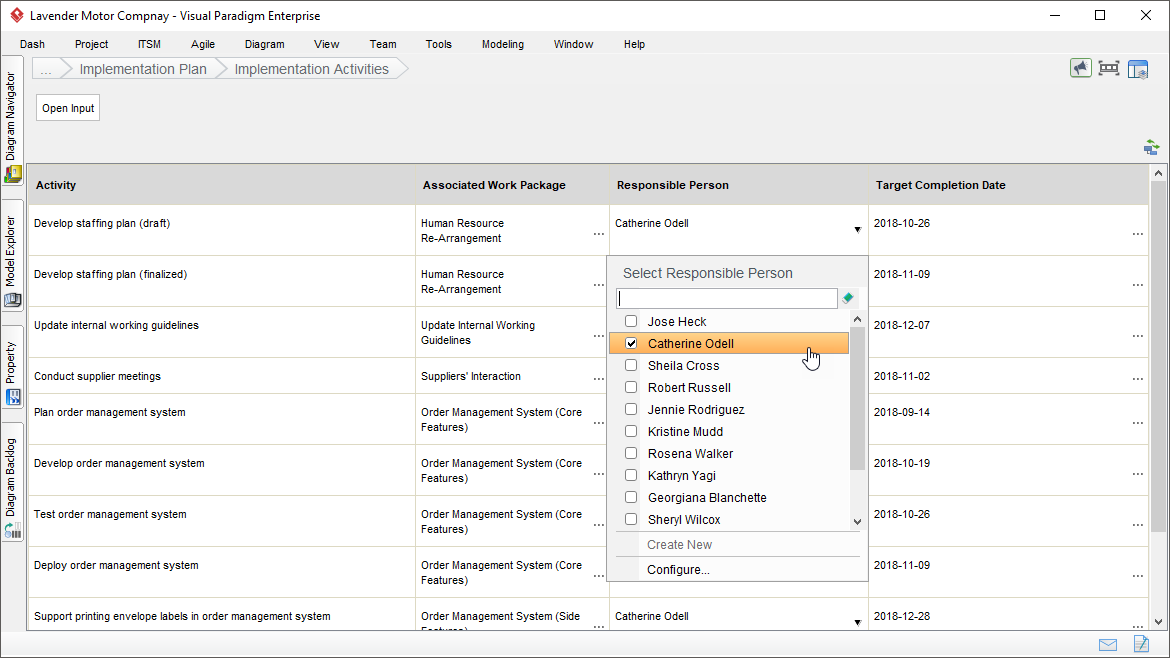Click the note document icon in status bar

(x=1141, y=644)
